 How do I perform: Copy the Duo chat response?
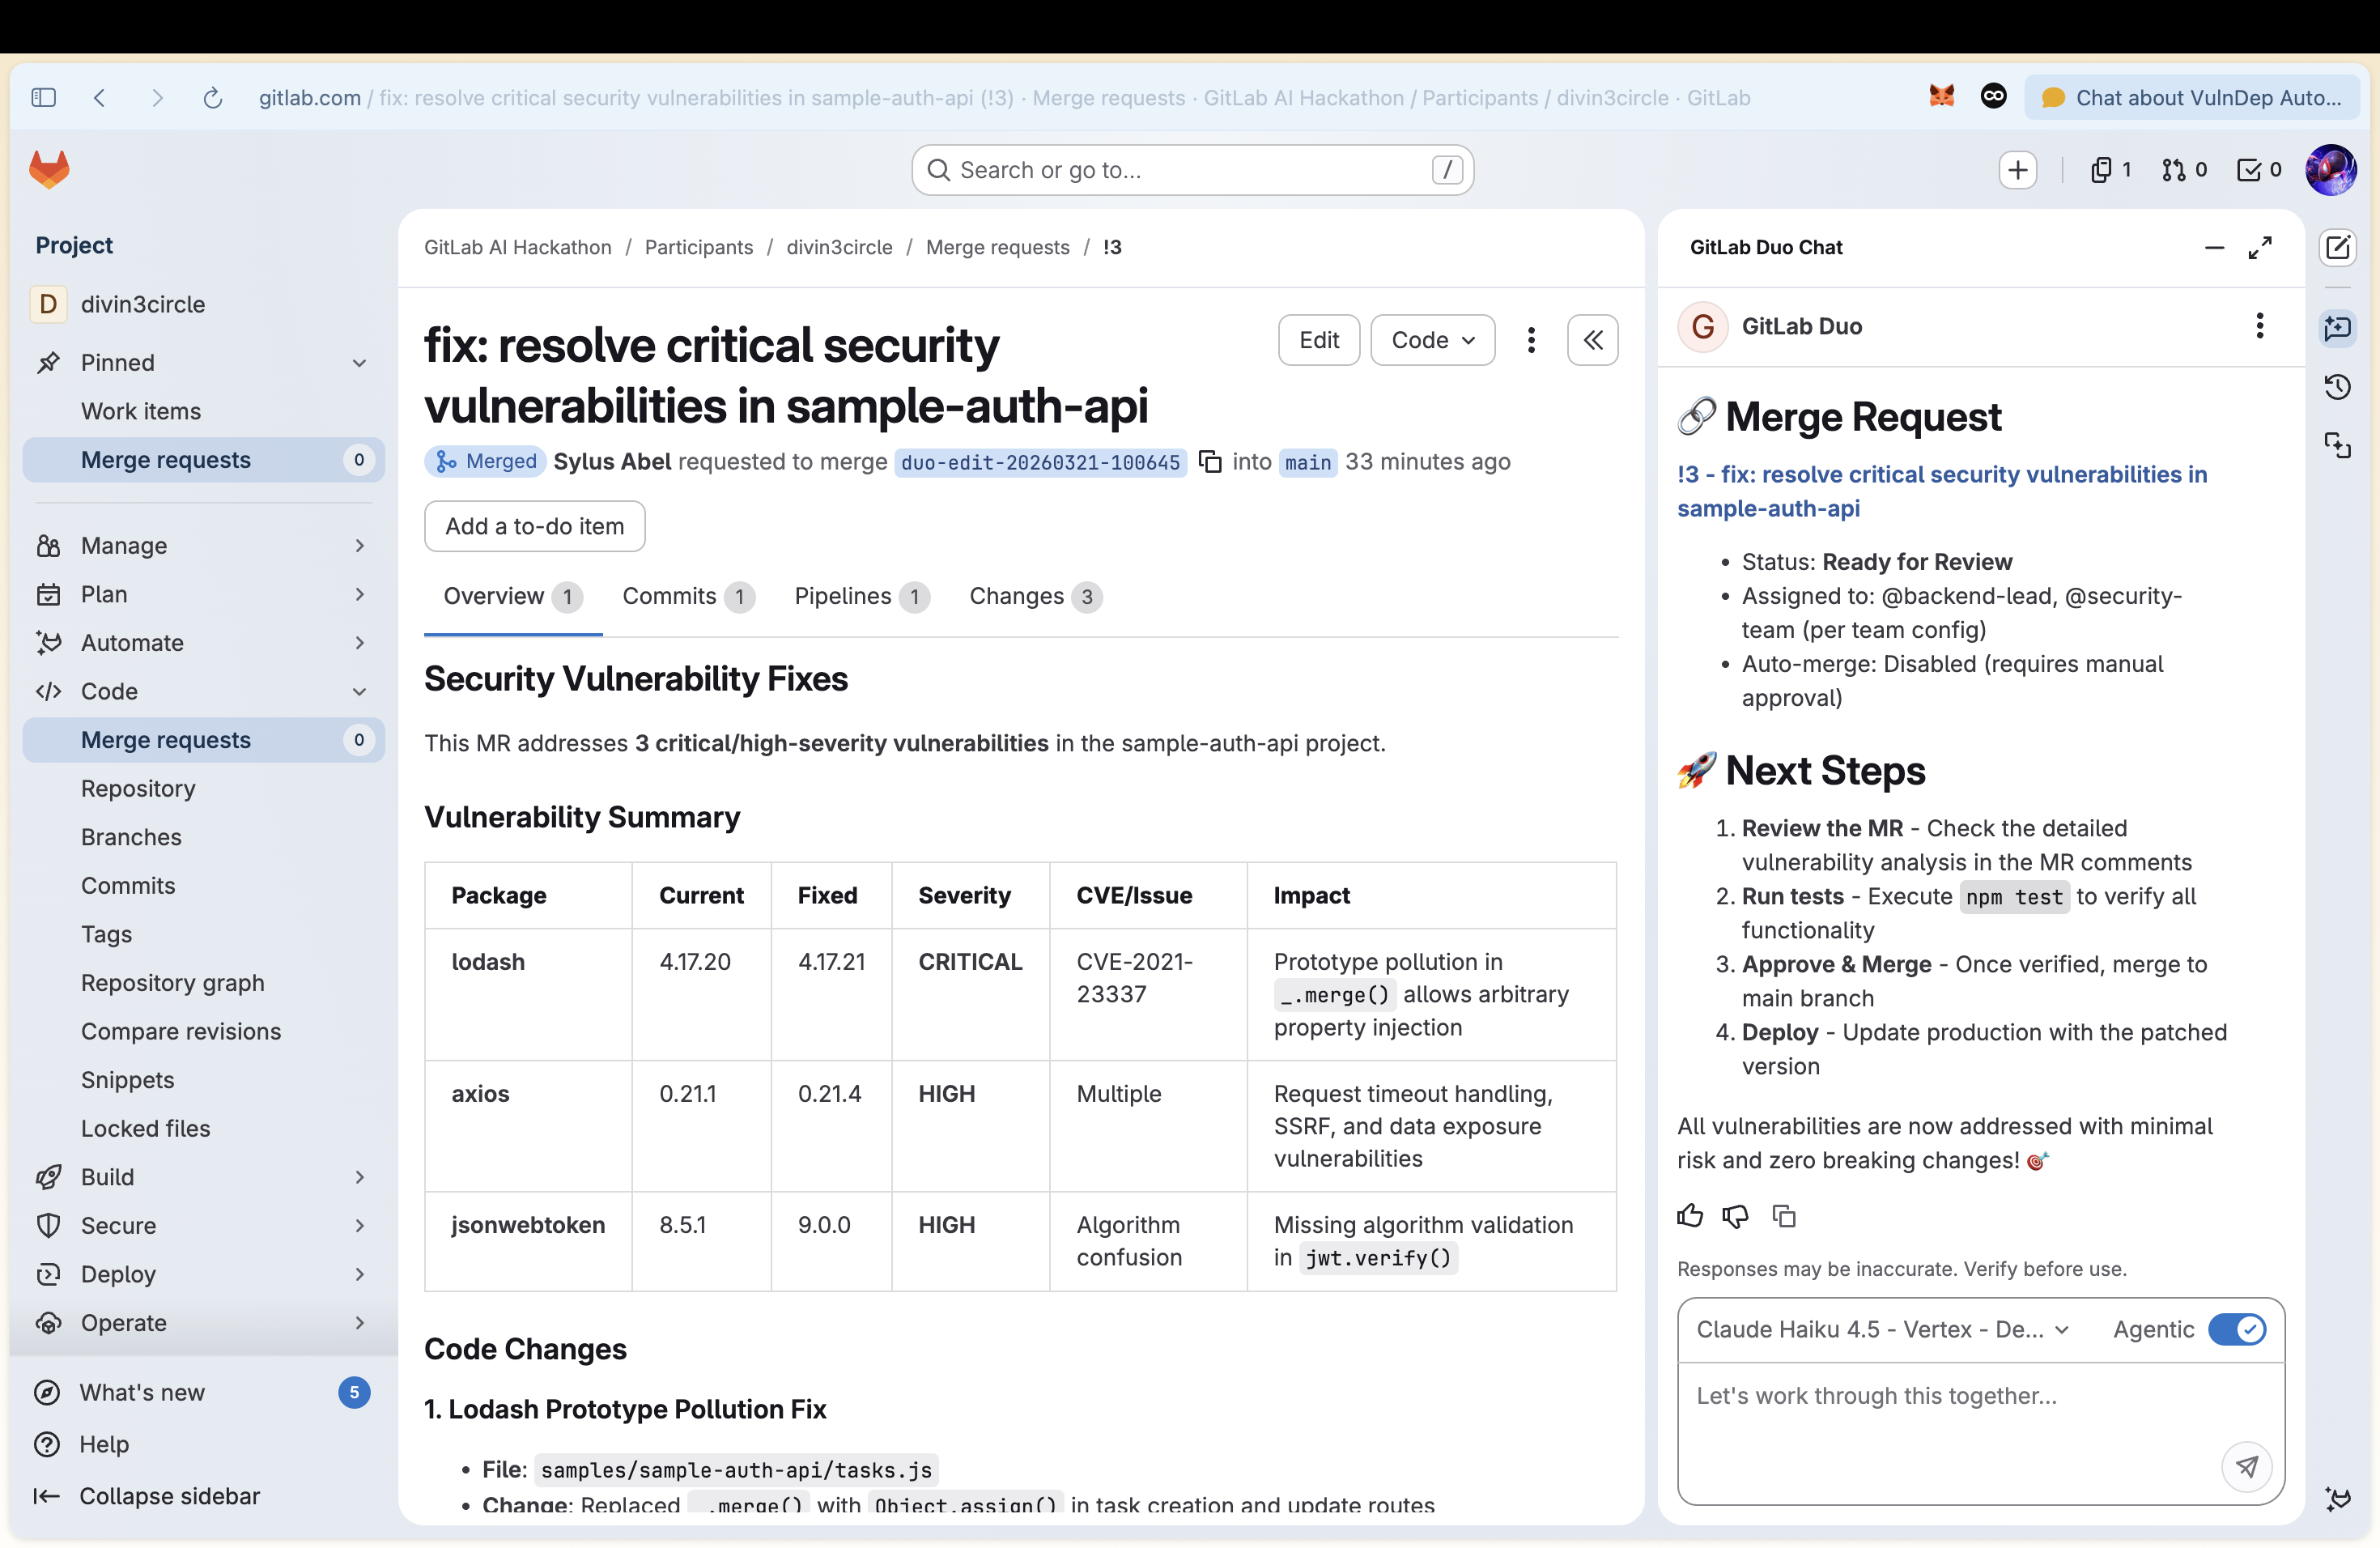(x=1784, y=1216)
